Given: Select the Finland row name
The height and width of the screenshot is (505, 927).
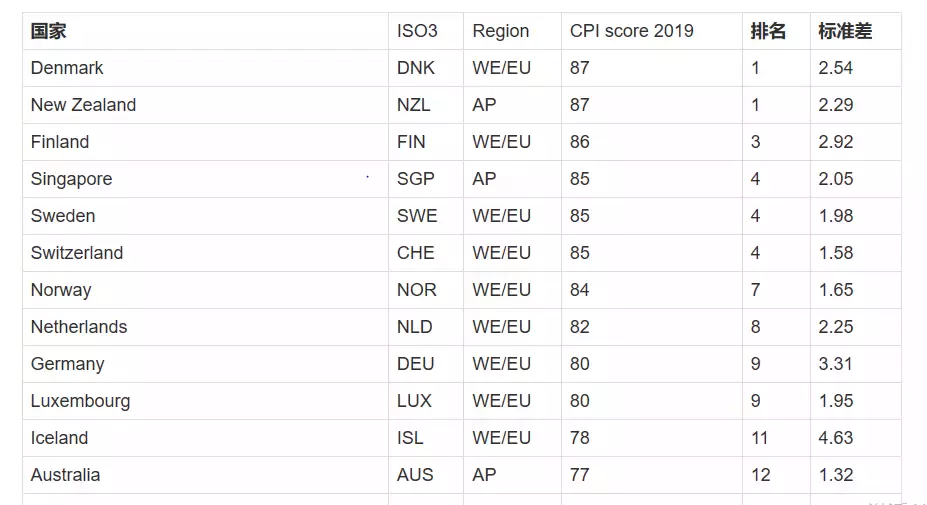Looking at the screenshot, I should 60,142.
